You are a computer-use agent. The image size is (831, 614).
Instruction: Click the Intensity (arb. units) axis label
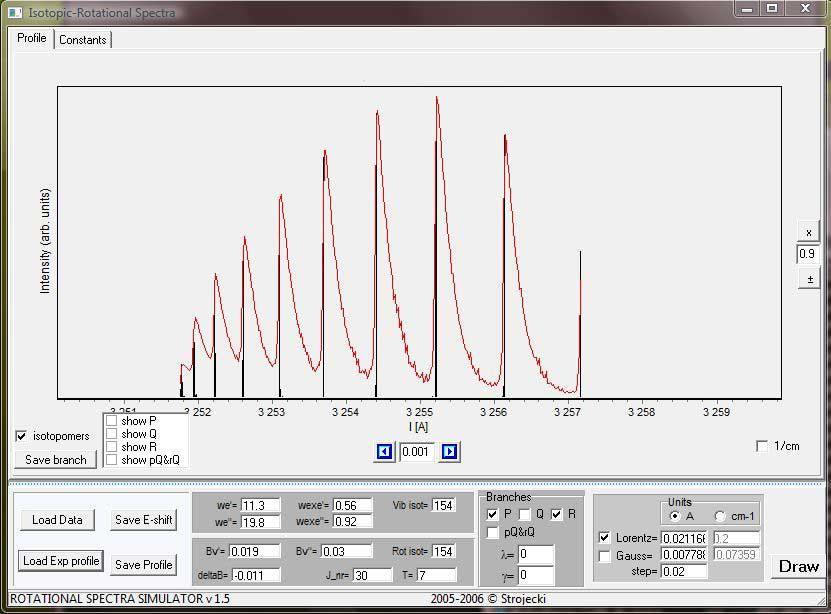pos(45,241)
